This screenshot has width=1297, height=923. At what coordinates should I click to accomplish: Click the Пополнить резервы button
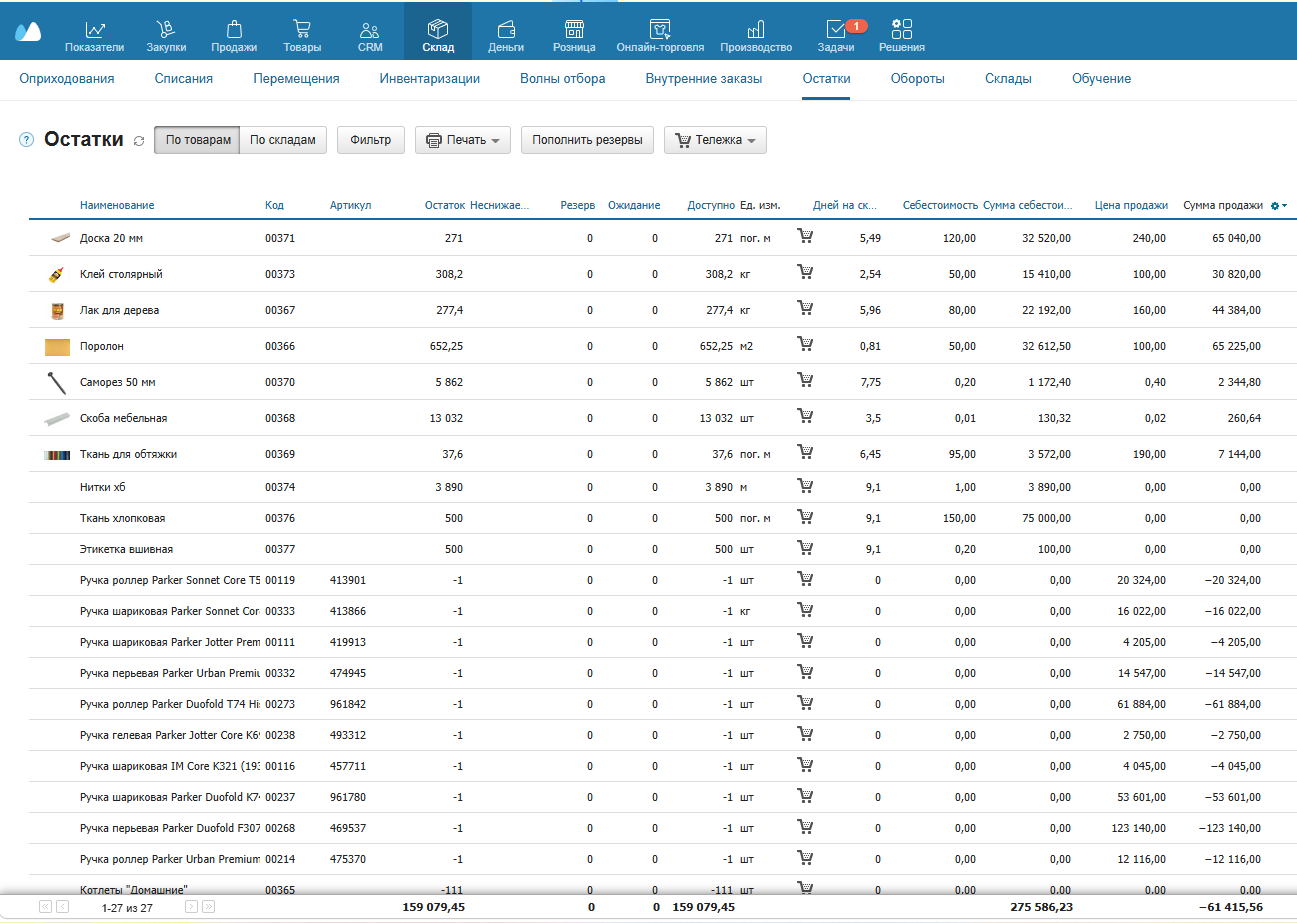[x=587, y=140]
